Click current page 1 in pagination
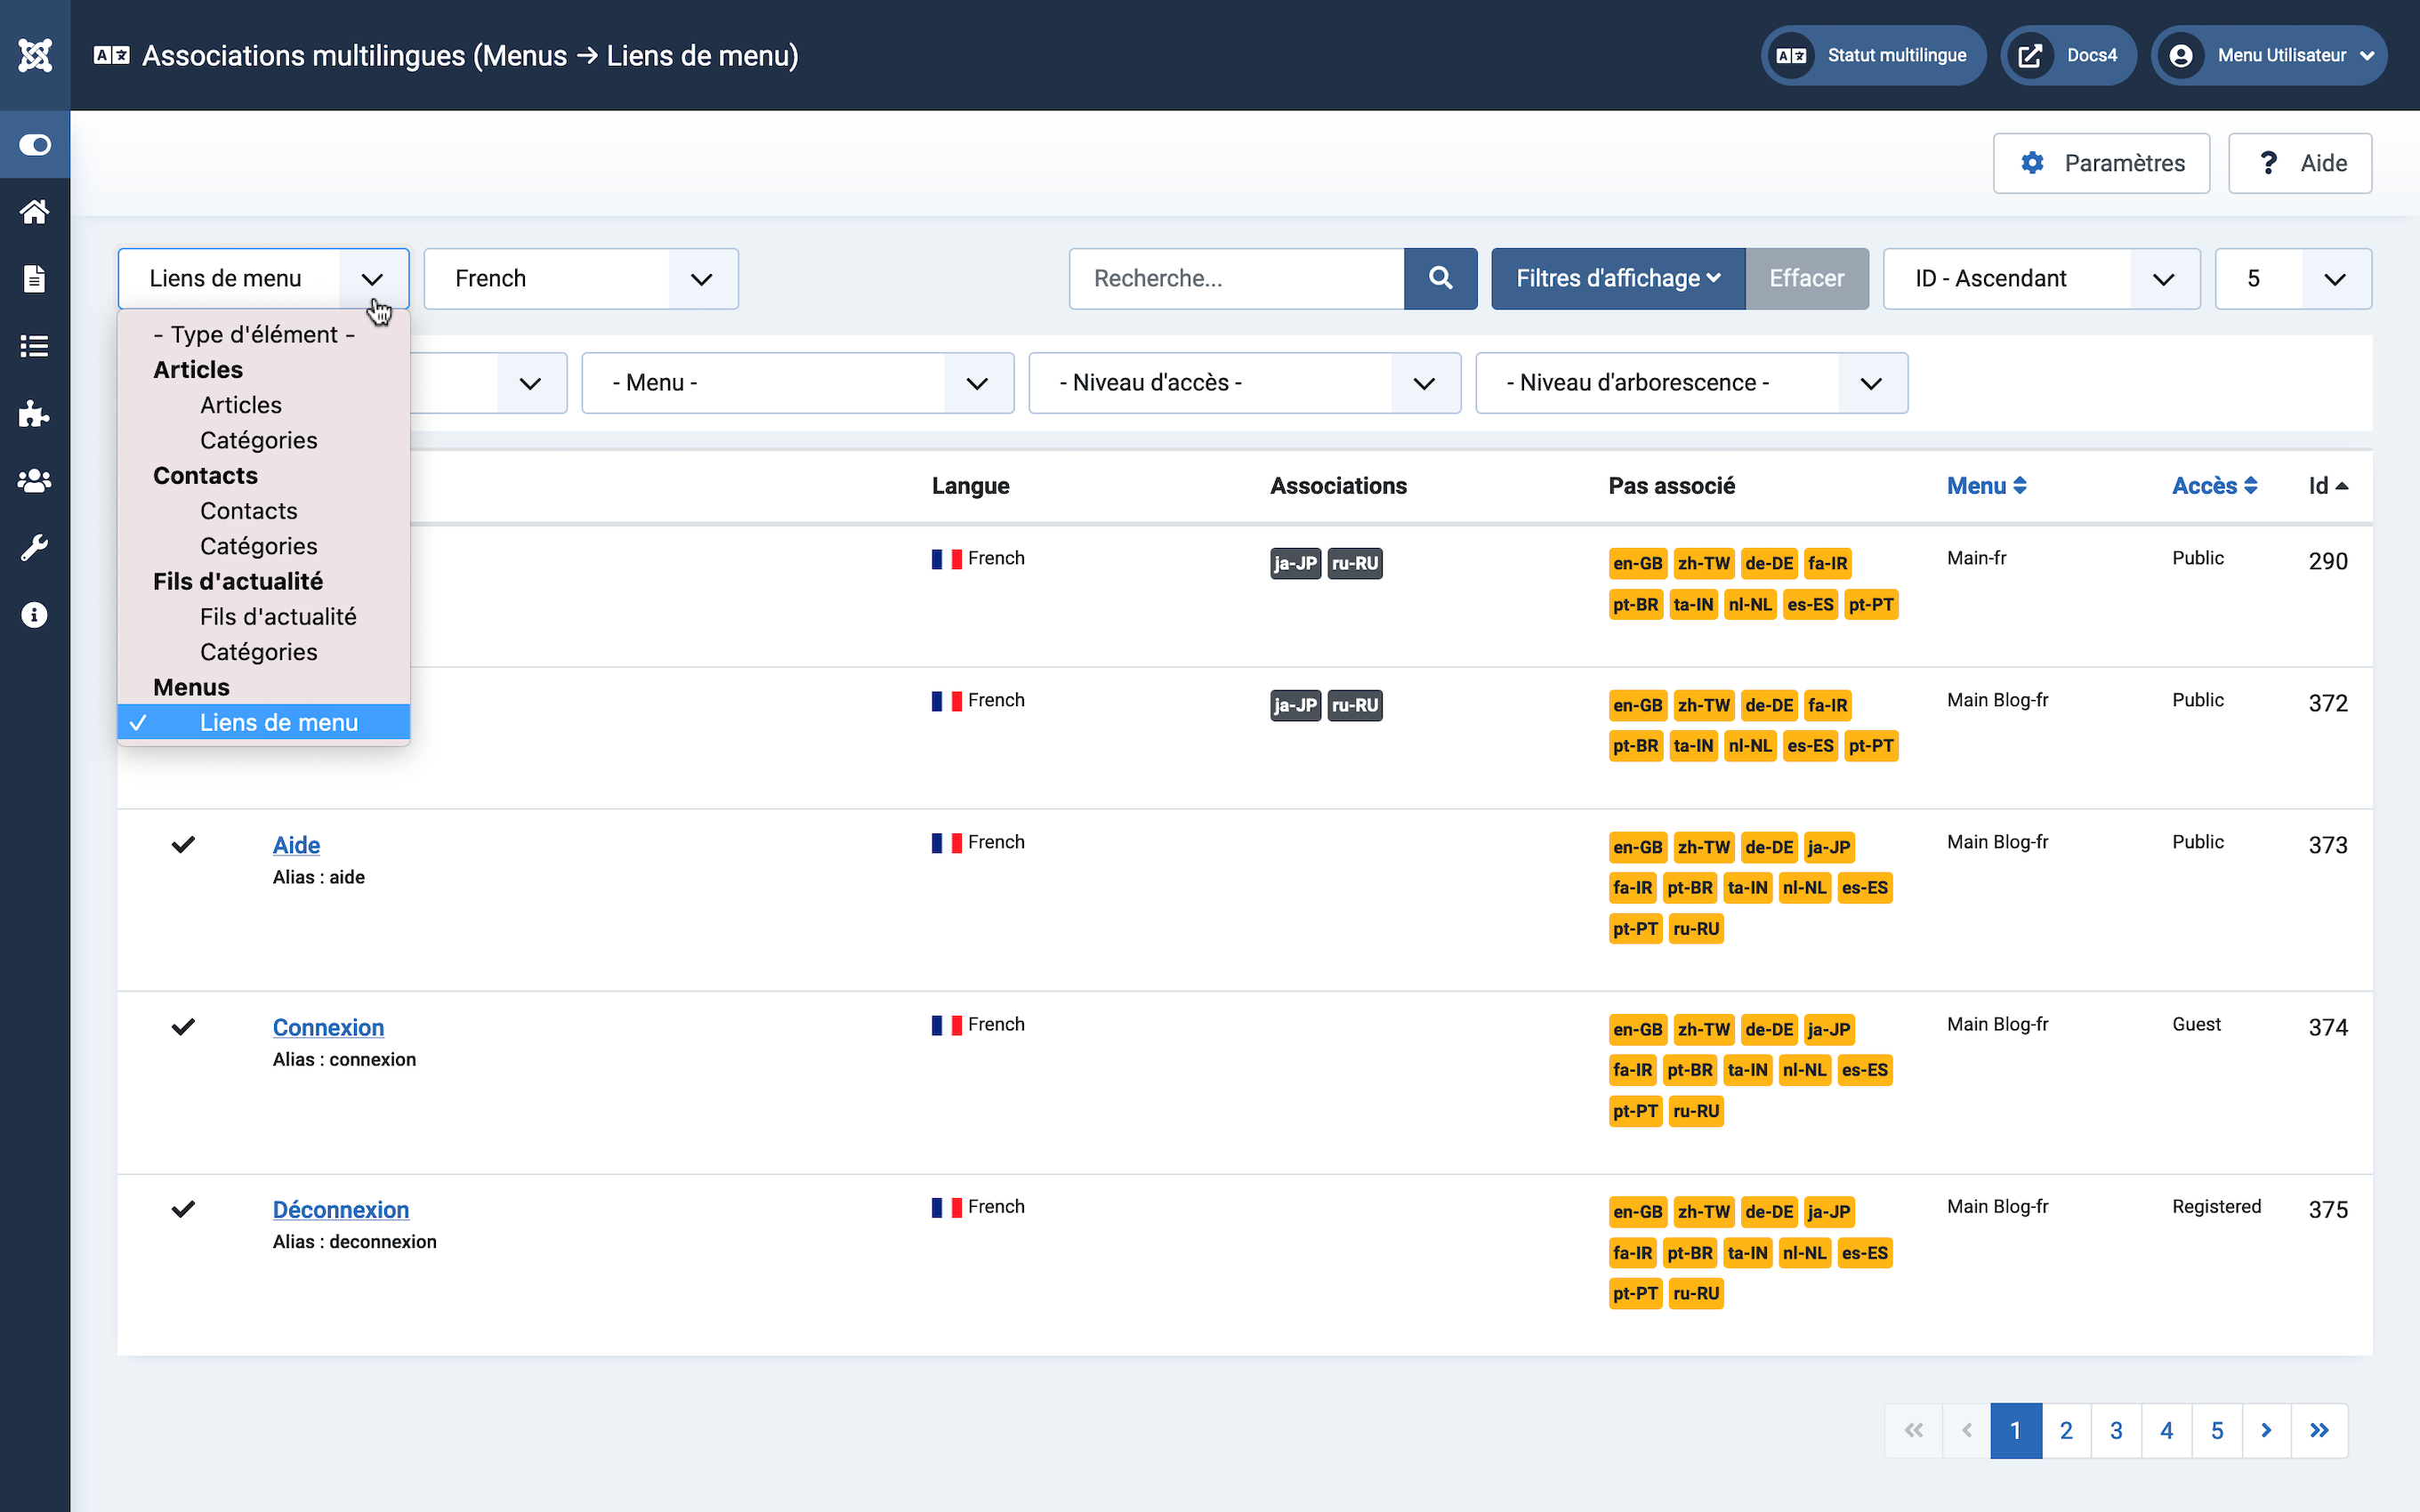Image resolution: width=2420 pixels, height=1512 pixels. 2015,1430
